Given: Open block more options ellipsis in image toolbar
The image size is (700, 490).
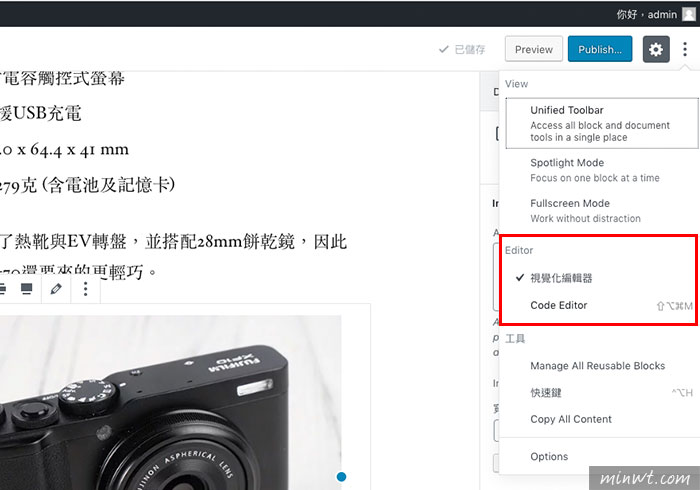Looking at the screenshot, I should pyautogui.click(x=85, y=289).
